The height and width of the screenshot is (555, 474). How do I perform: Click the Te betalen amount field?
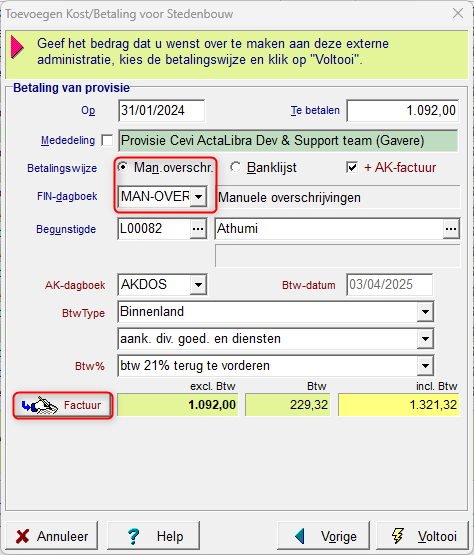point(402,110)
